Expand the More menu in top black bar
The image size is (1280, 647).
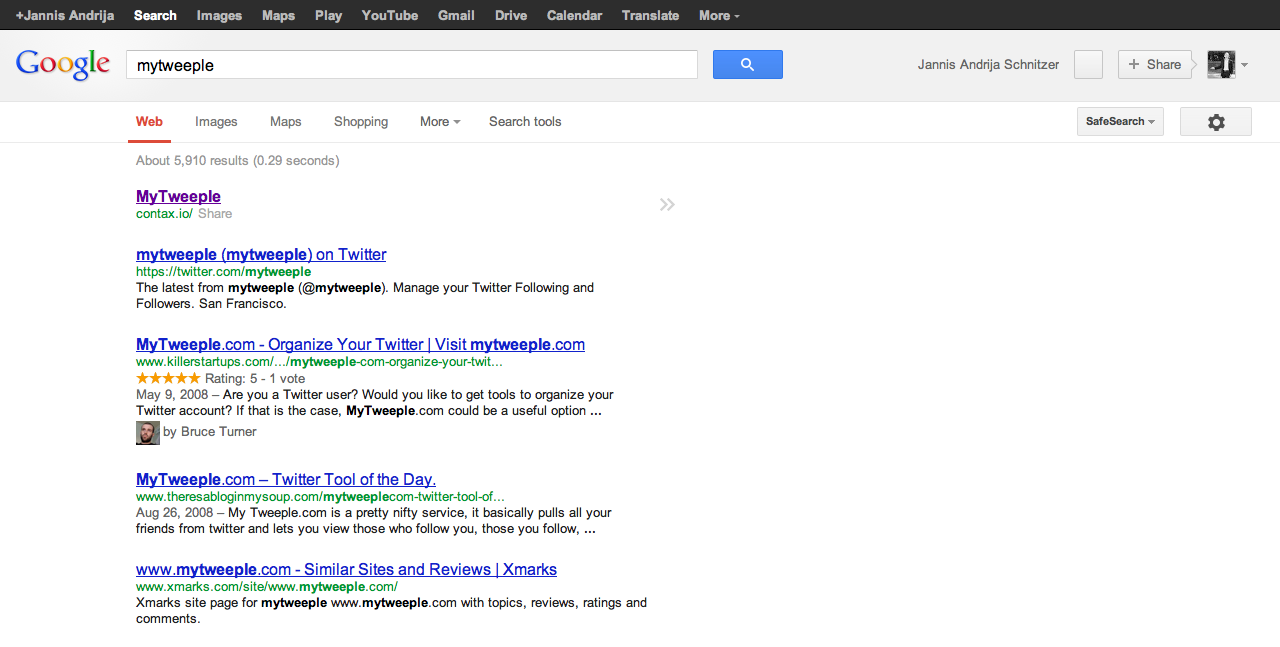(719, 15)
